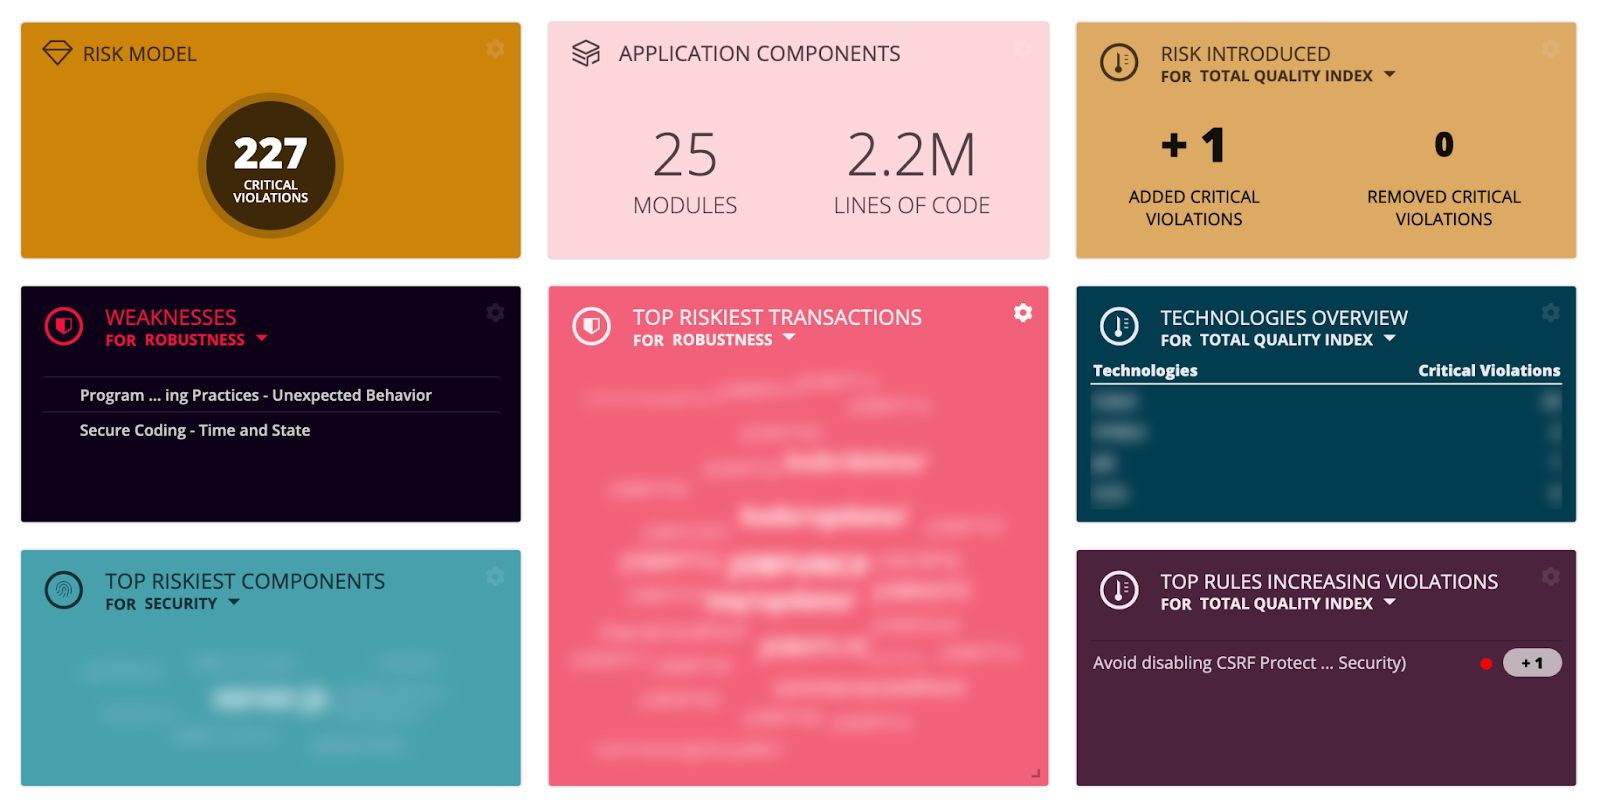This screenshot has width=1600, height=807.
Task: Click the 227 critical violations circle
Action: click(271, 166)
